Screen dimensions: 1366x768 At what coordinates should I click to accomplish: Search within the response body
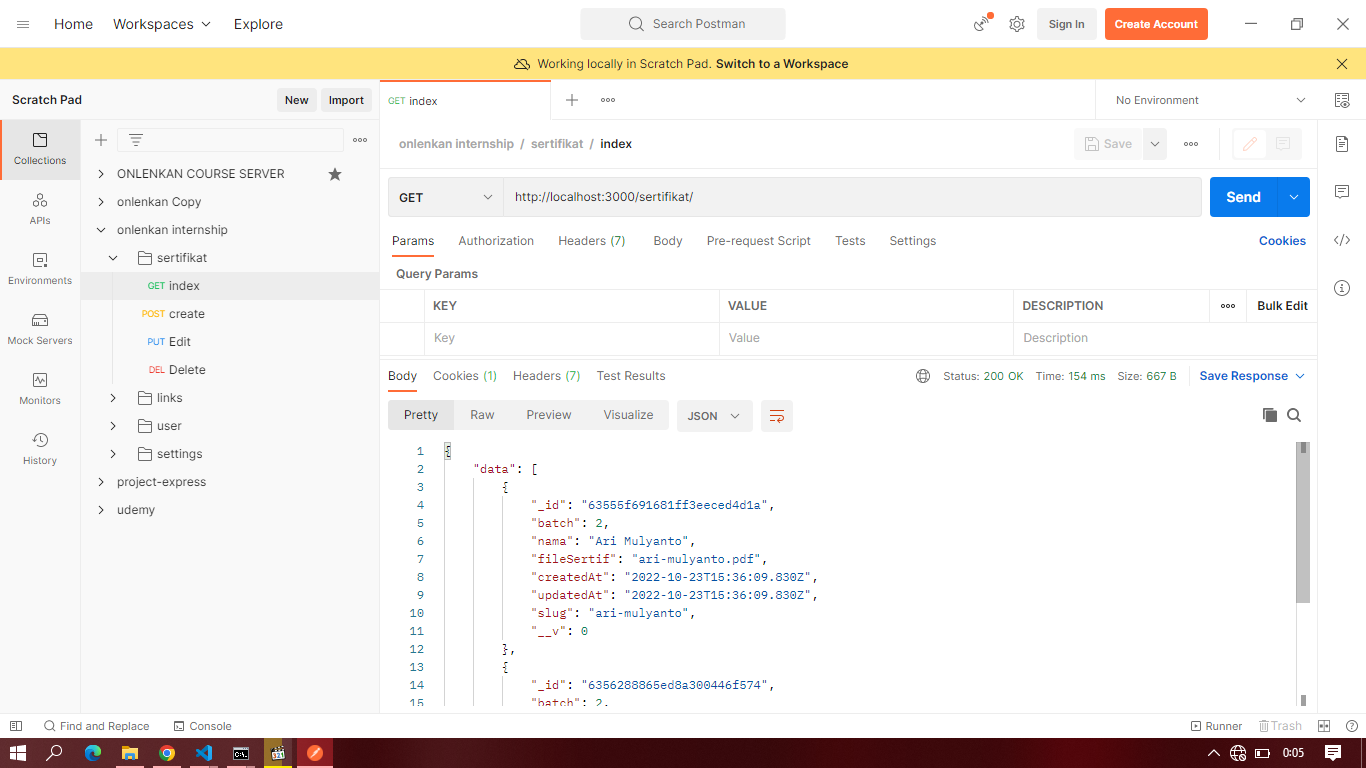point(1294,415)
